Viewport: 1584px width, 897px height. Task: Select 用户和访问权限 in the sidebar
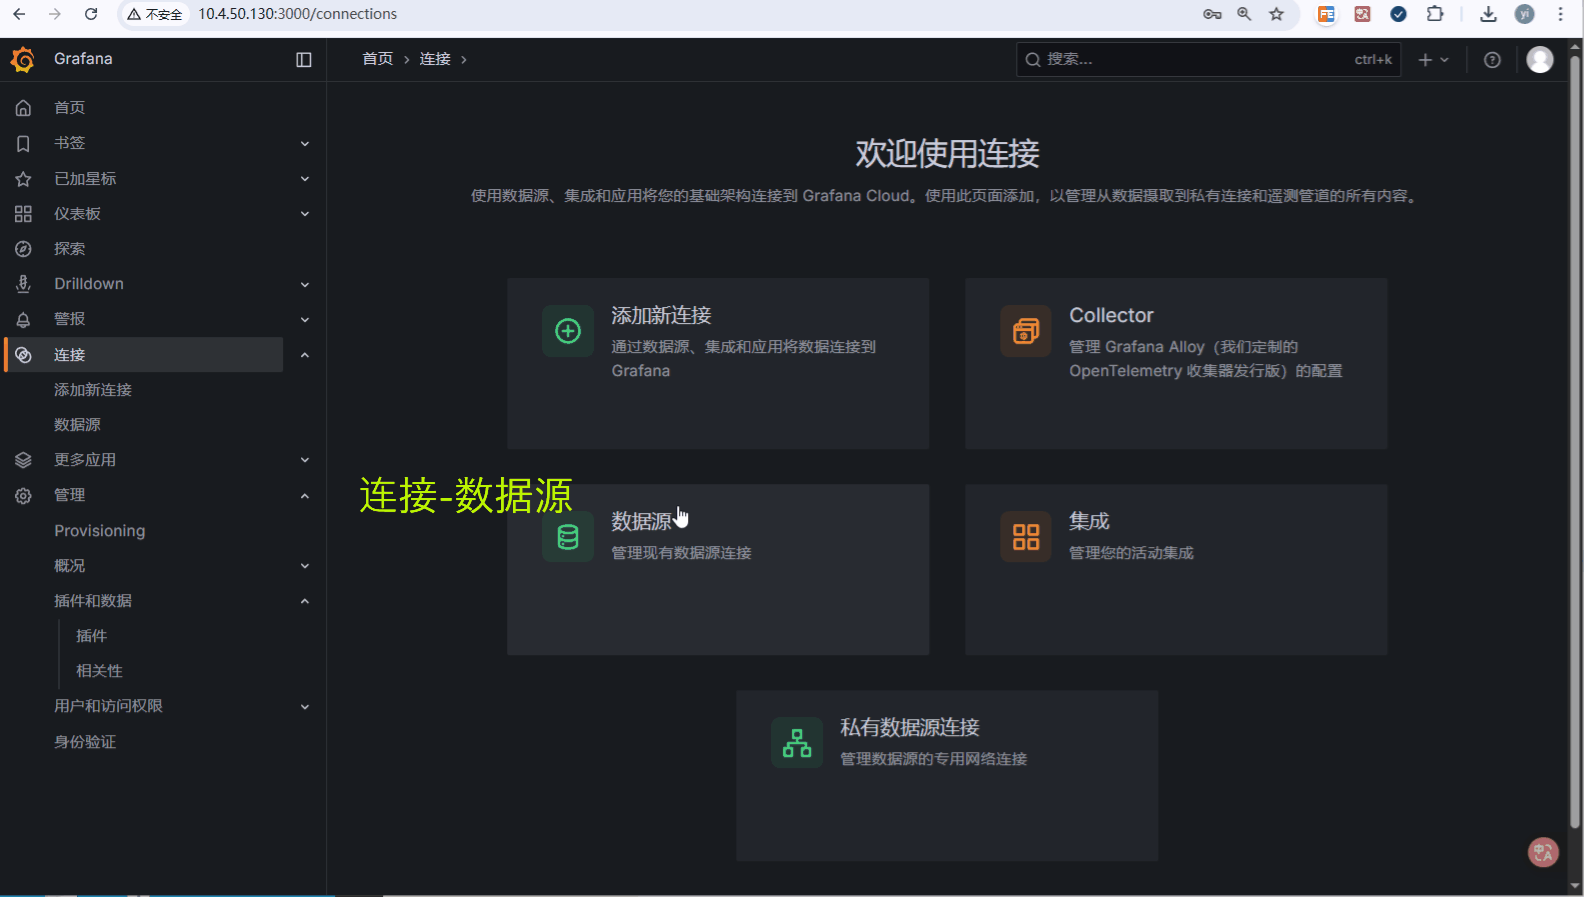(108, 706)
